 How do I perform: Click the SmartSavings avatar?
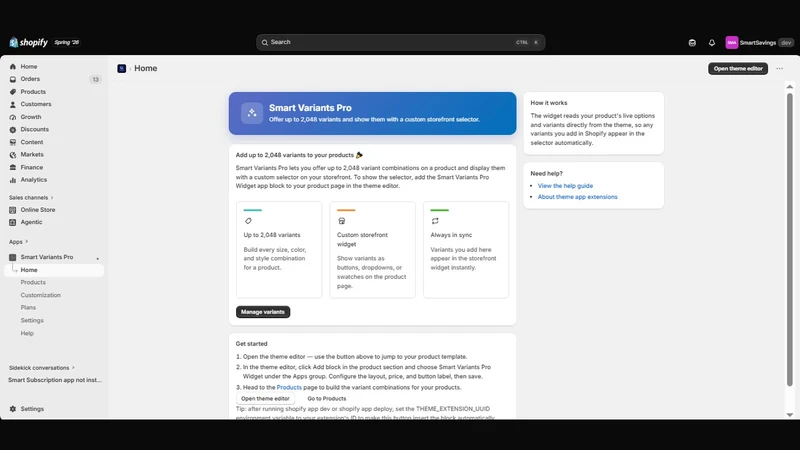(732, 43)
